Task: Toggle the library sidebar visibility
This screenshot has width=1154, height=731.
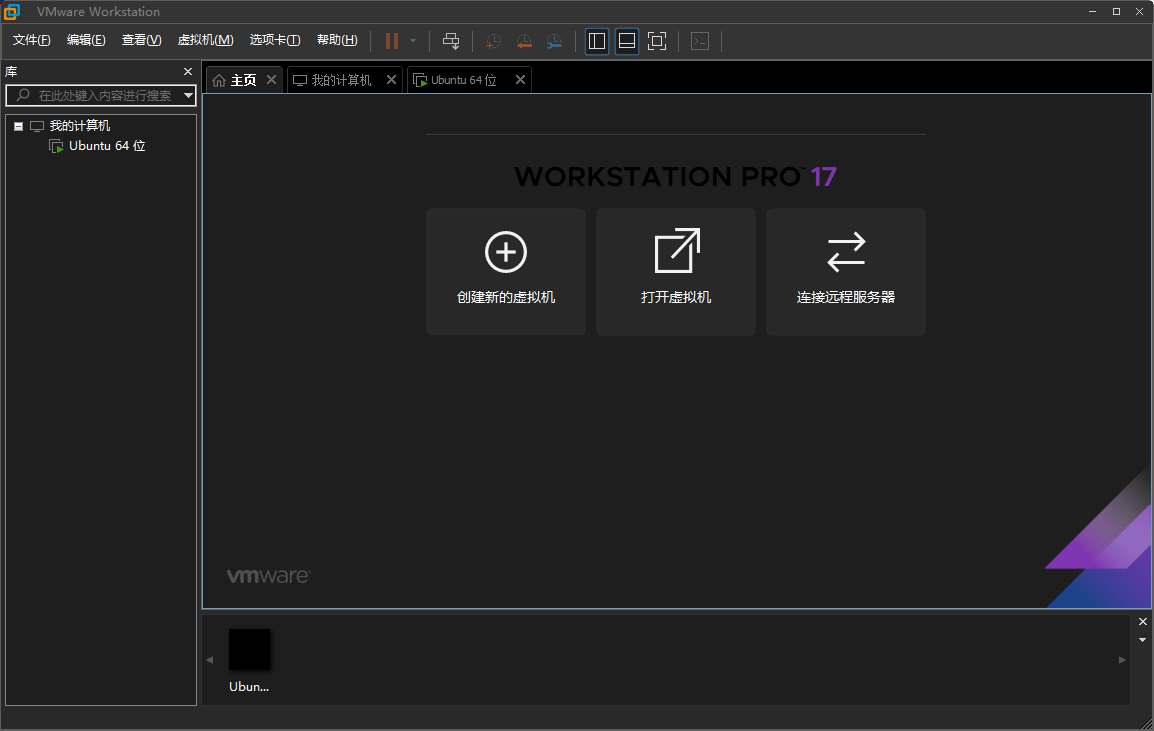Action: [x=597, y=41]
